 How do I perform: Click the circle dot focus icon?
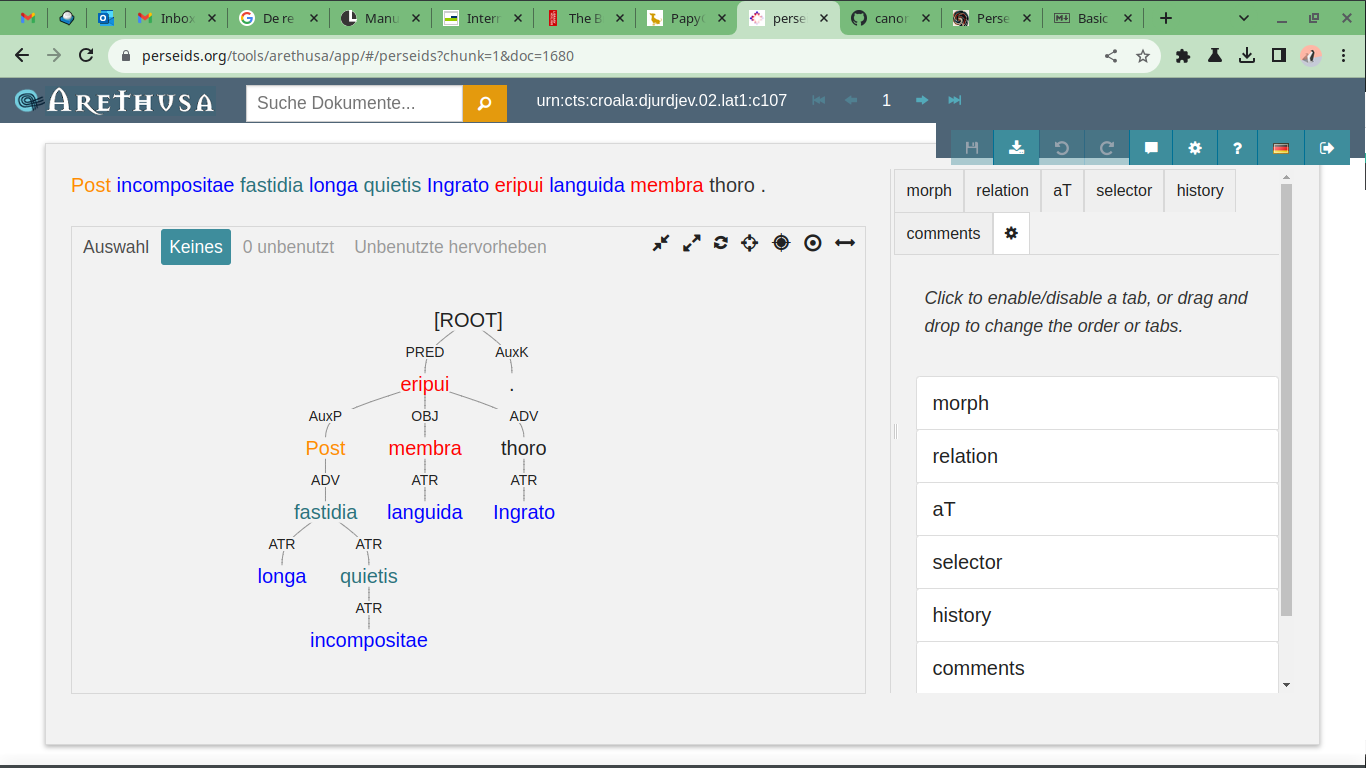coord(813,243)
